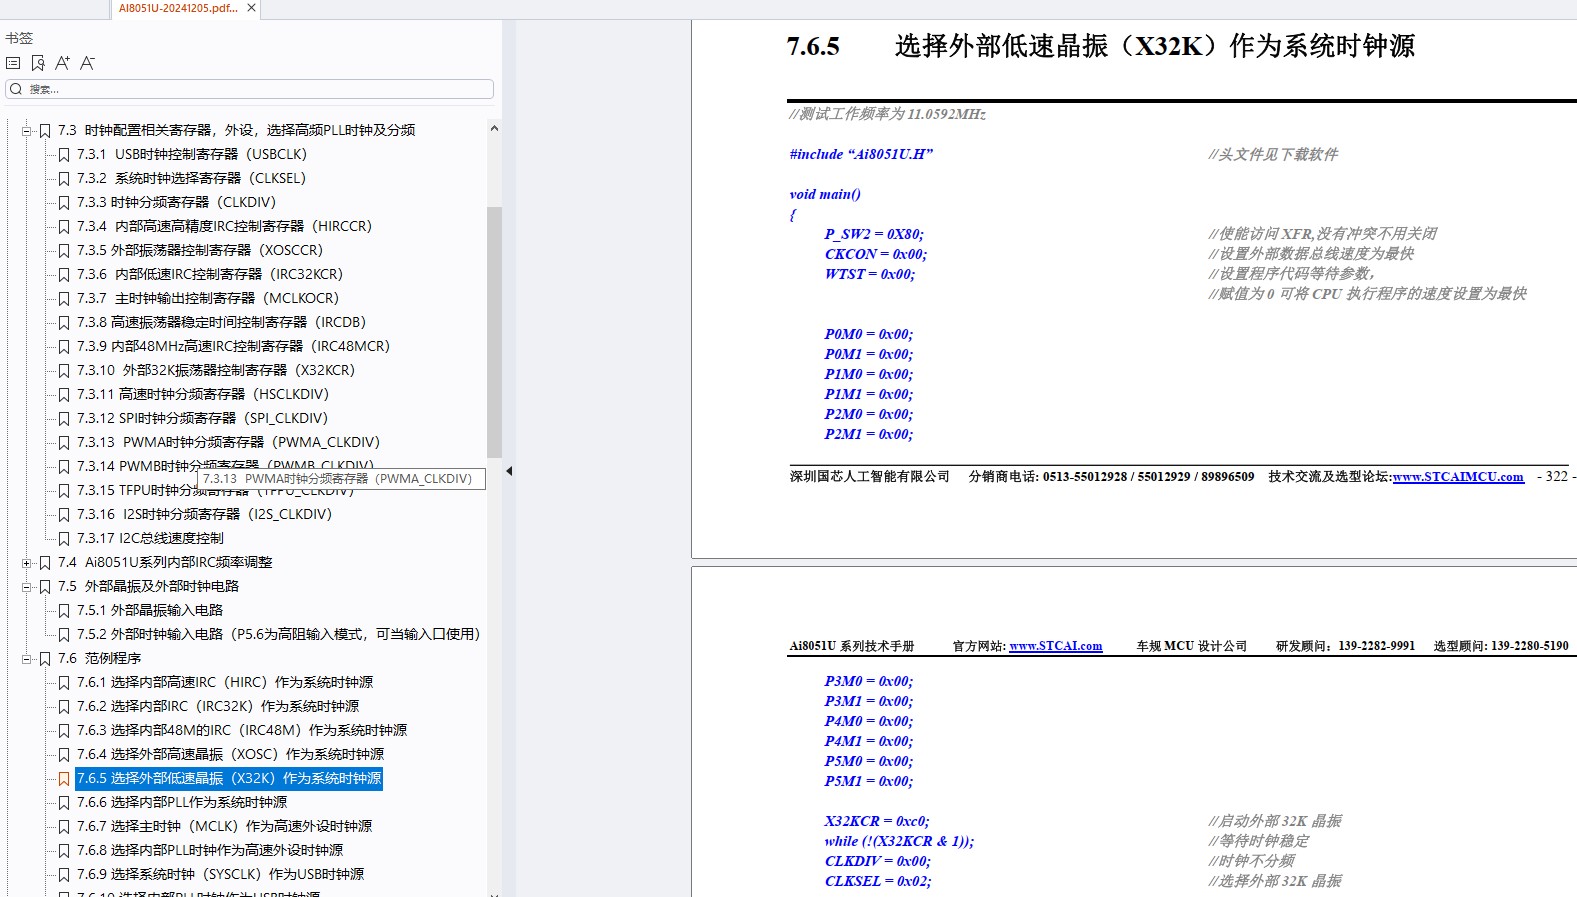This screenshot has height=897, width=1577.
Task: Open bookmark '7.6.7 选择主时钟 (MCLK)'
Action: (x=224, y=826)
